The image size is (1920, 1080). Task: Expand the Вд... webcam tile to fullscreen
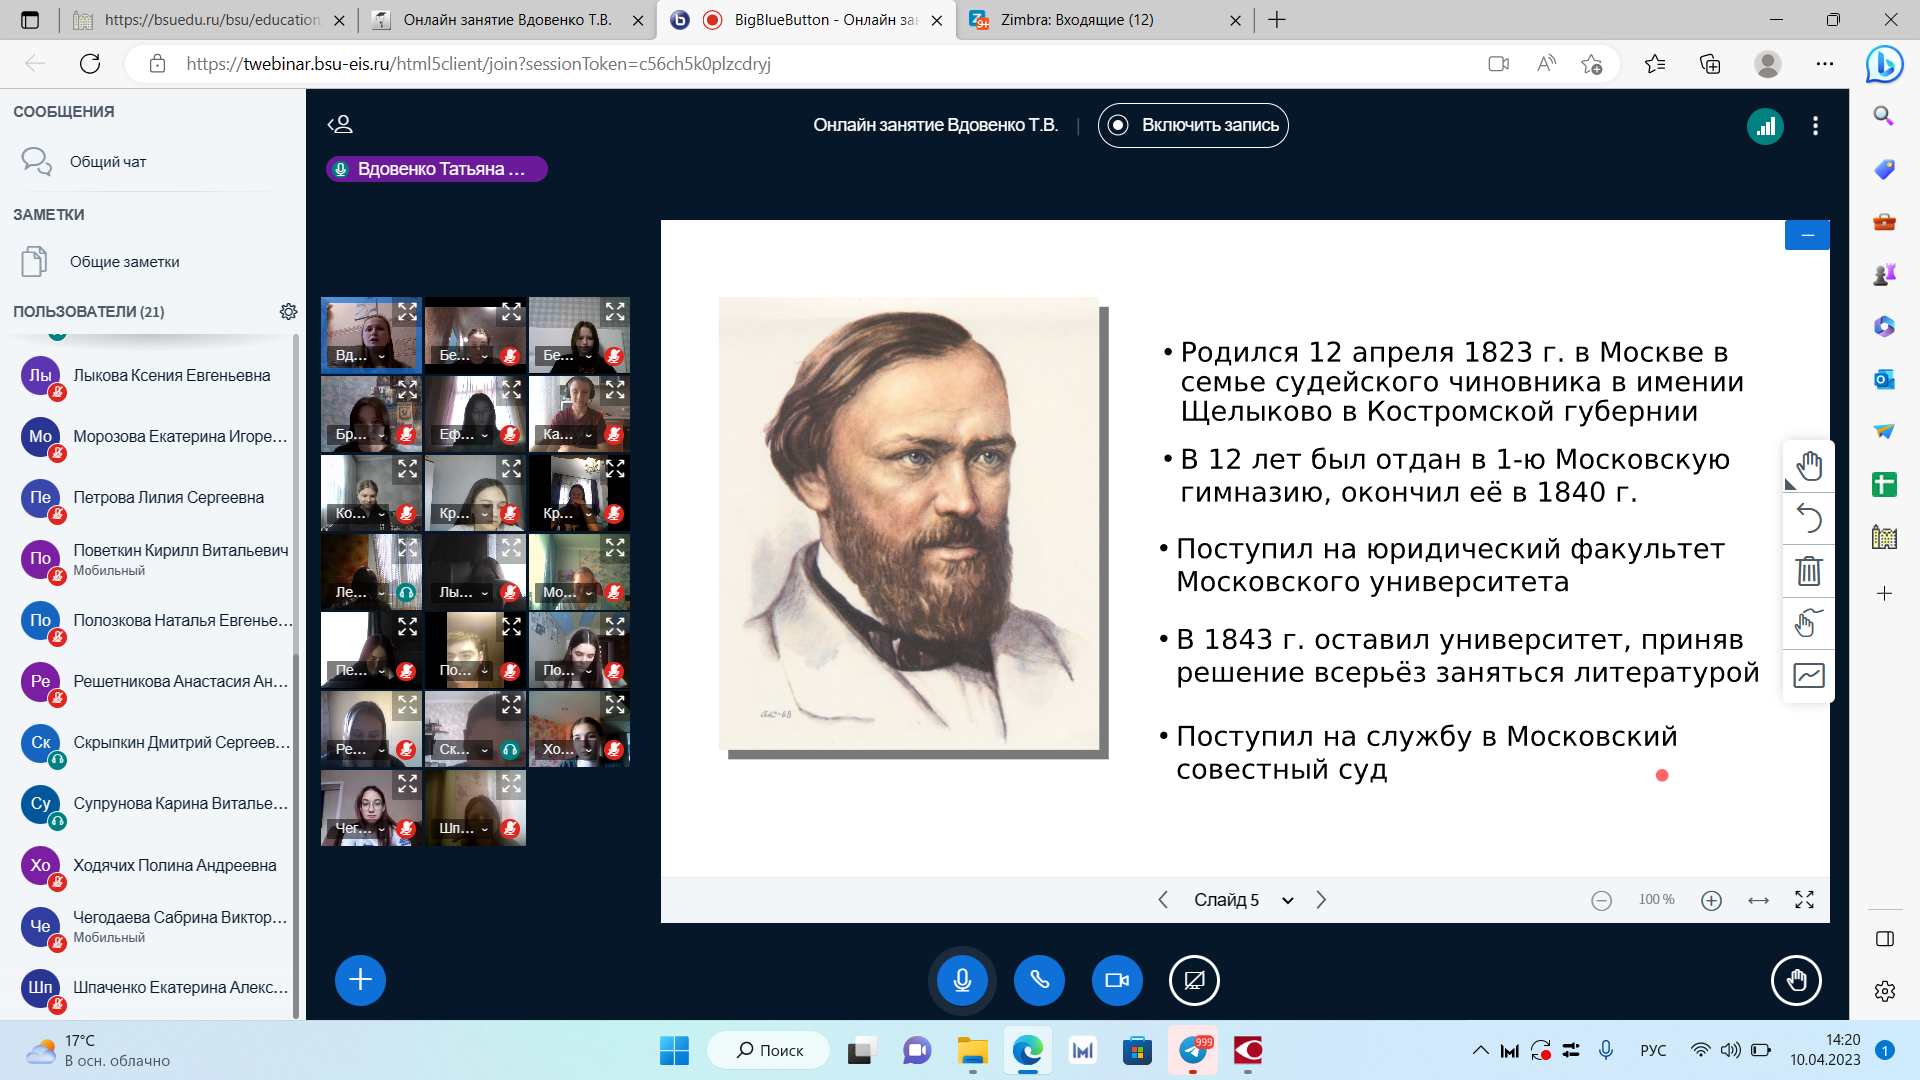coord(407,311)
